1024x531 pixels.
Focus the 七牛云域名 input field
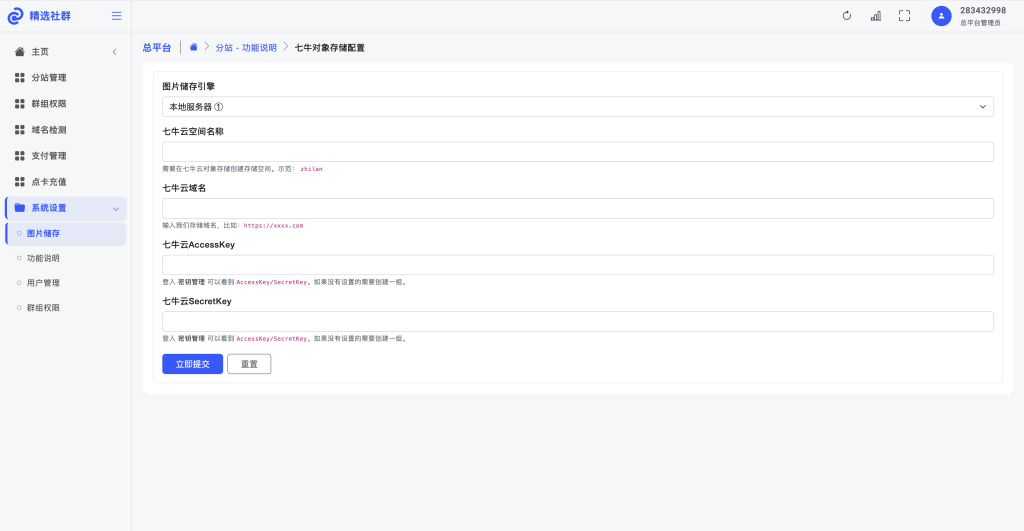pyautogui.click(x=578, y=208)
